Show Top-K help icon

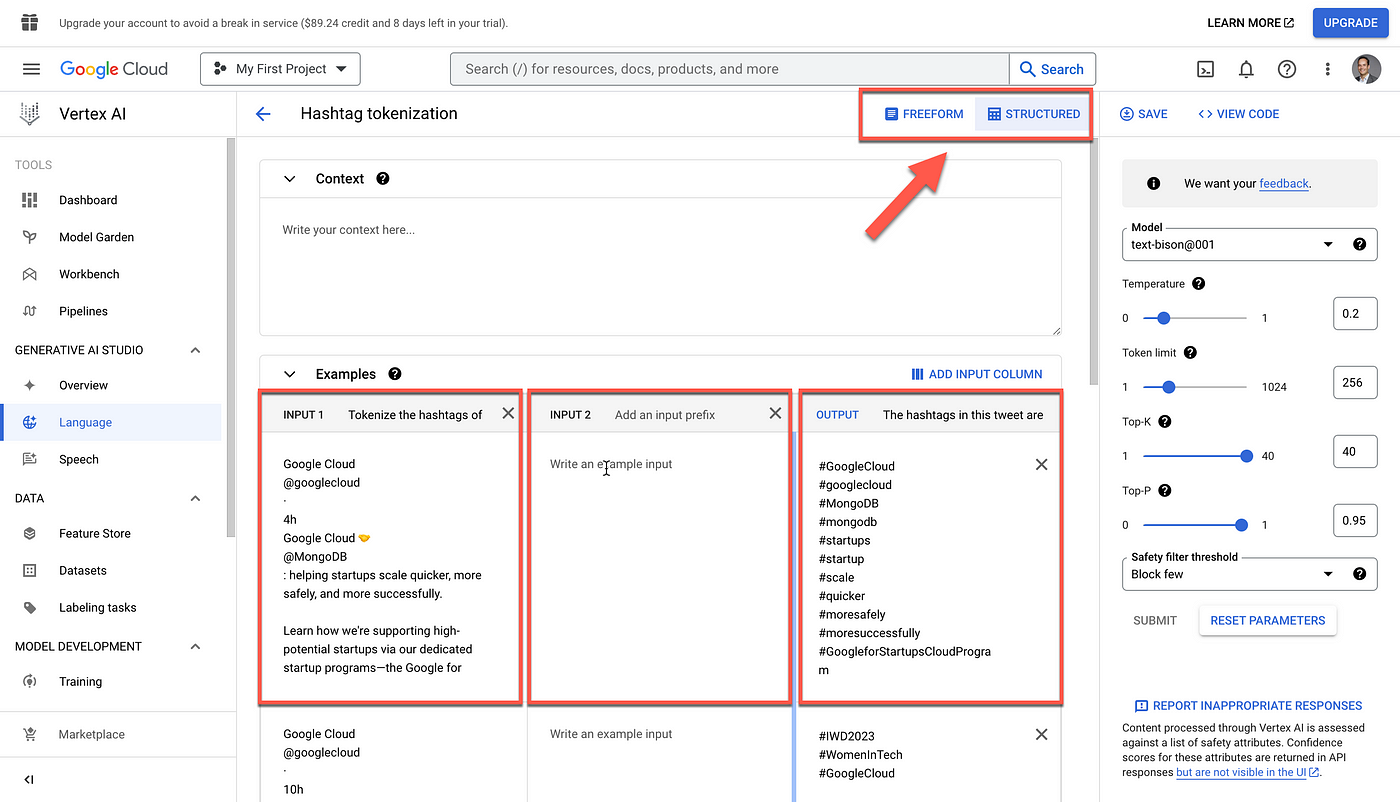[1165, 422]
